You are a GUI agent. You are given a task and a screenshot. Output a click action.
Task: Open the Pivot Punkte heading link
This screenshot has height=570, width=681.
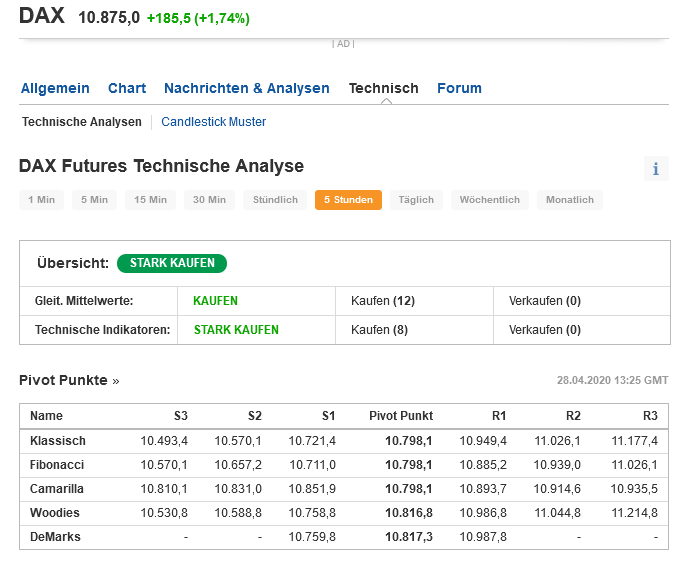point(69,381)
